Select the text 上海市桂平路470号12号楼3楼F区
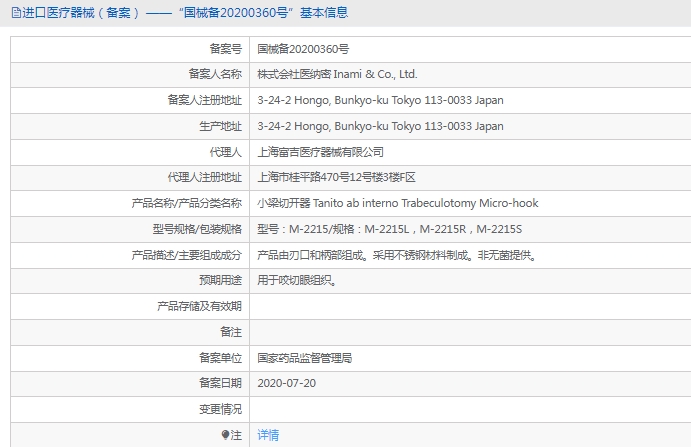This screenshot has width=691, height=447. click(336, 177)
